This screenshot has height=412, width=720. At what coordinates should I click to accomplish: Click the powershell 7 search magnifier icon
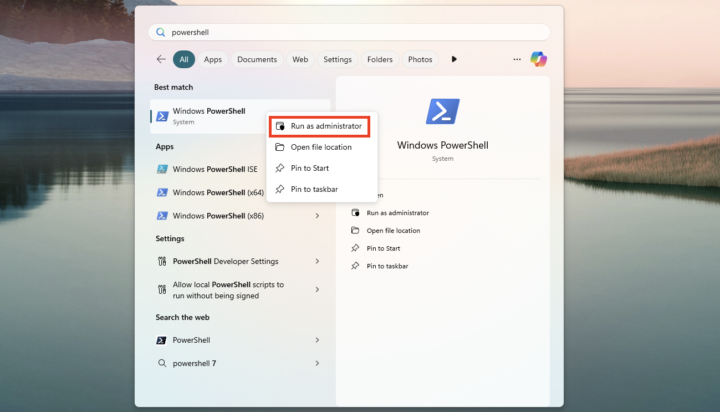click(162, 363)
